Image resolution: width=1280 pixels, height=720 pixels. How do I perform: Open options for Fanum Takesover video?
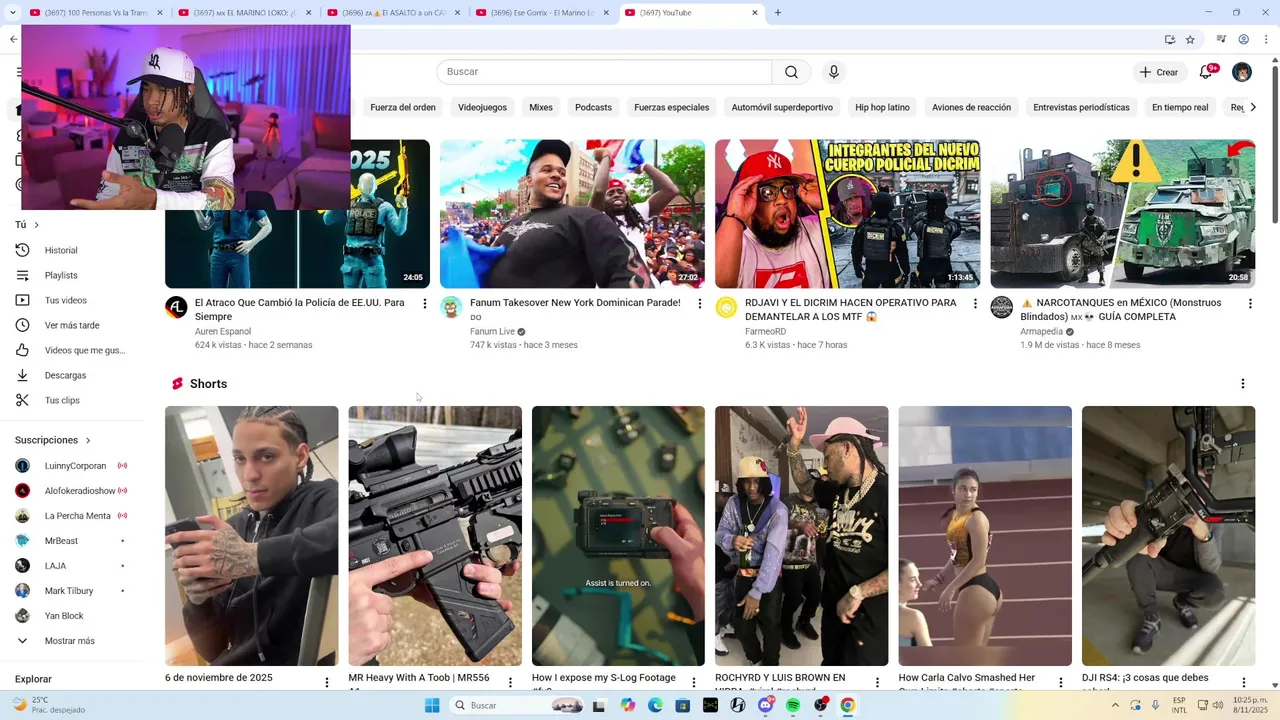coord(700,304)
